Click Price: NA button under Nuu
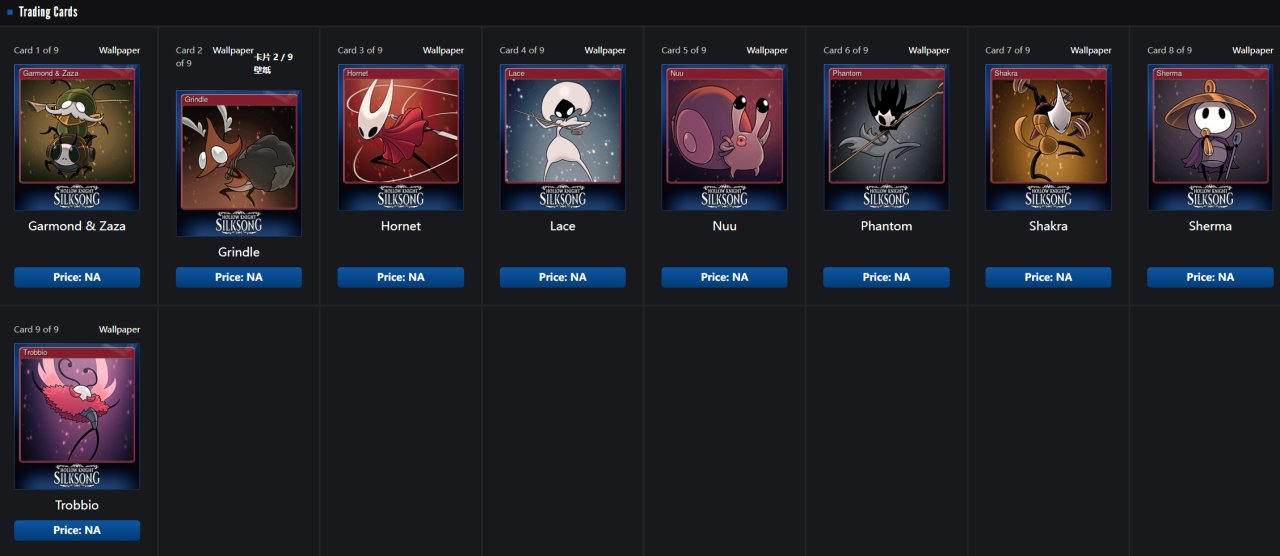The height and width of the screenshot is (556, 1280). (x=725, y=277)
